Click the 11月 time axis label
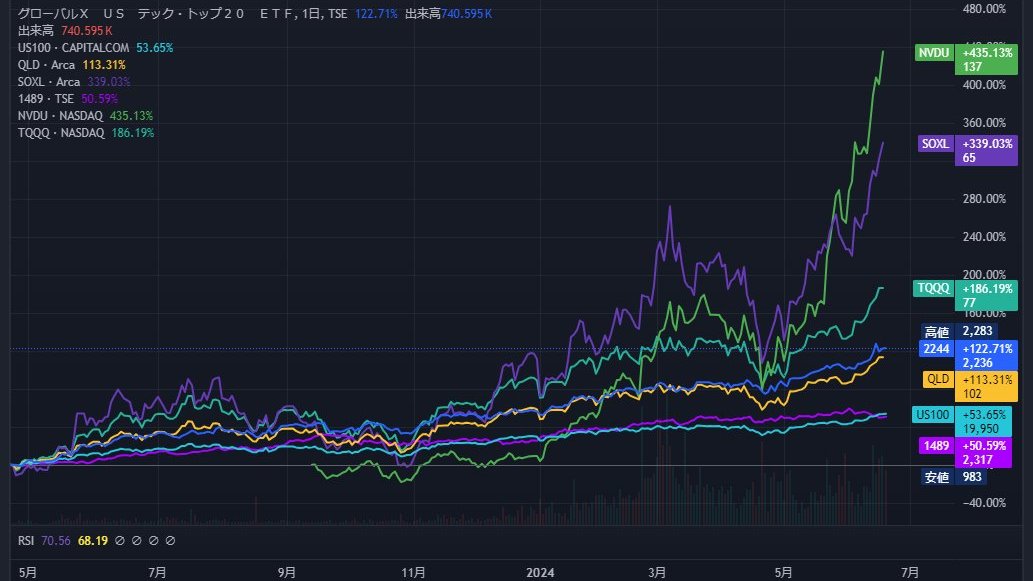Image resolution: width=1033 pixels, height=581 pixels. [x=414, y=572]
